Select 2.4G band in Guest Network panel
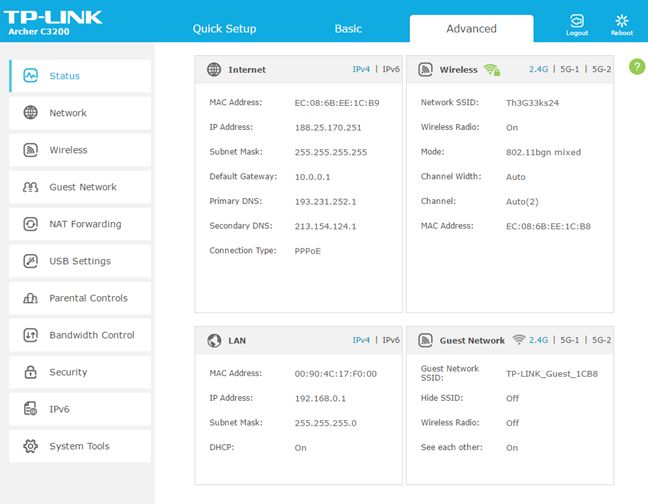 [x=538, y=340]
